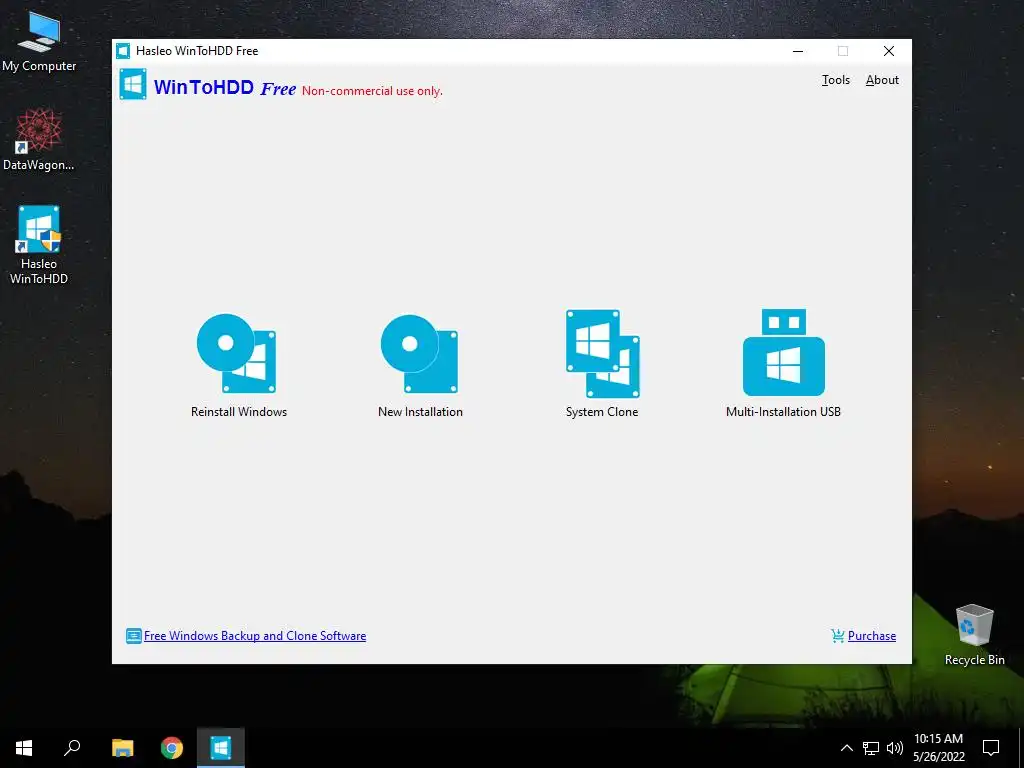Click the New Installation label
The image size is (1024, 768).
421,411
